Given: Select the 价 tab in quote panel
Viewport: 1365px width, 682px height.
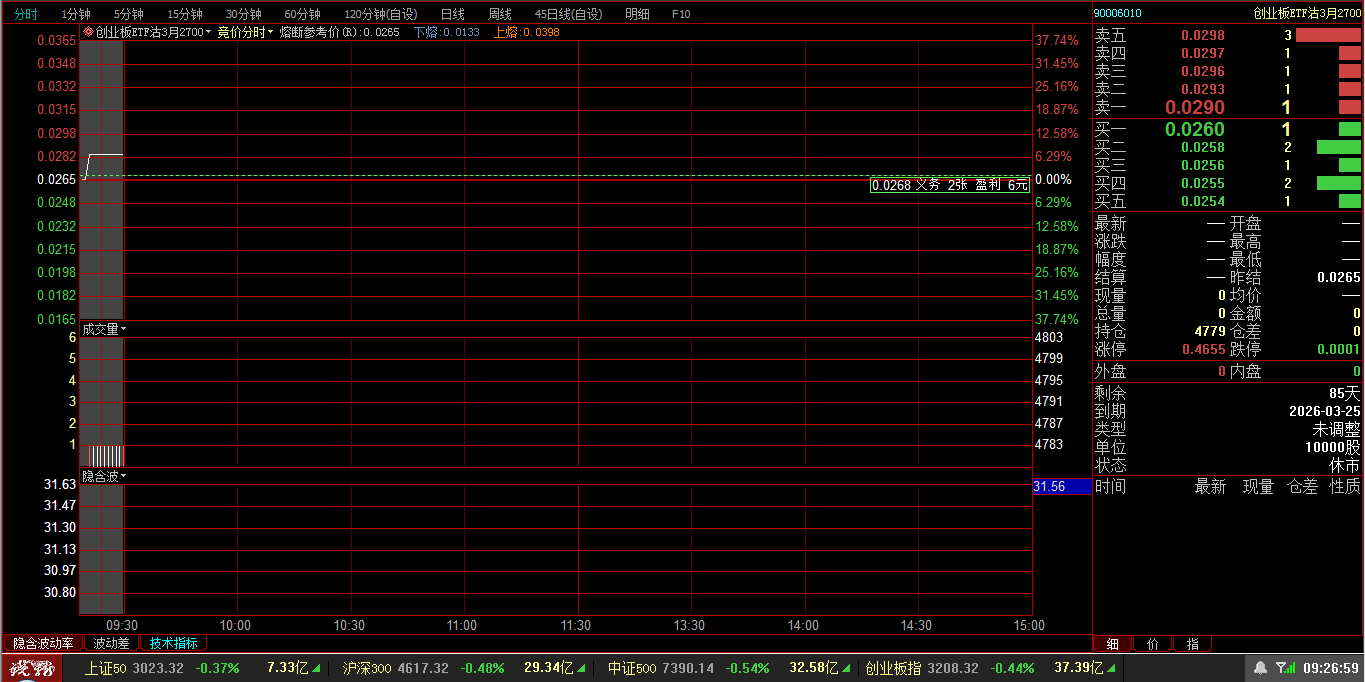Looking at the screenshot, I should coord(1153,644).
